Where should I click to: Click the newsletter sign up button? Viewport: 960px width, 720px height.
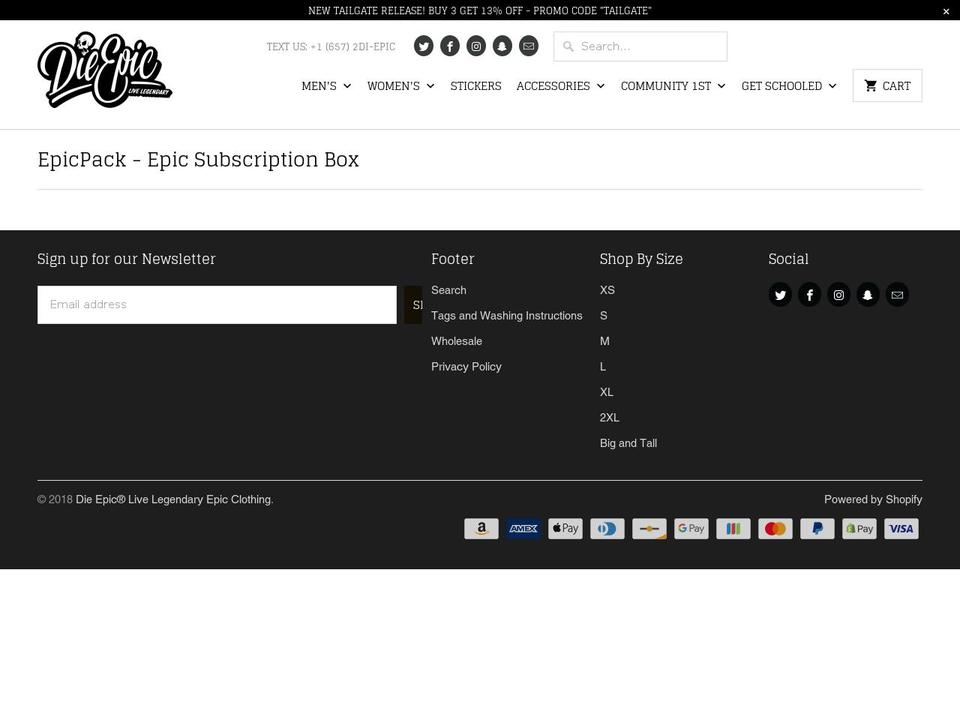tap(413, 305)
